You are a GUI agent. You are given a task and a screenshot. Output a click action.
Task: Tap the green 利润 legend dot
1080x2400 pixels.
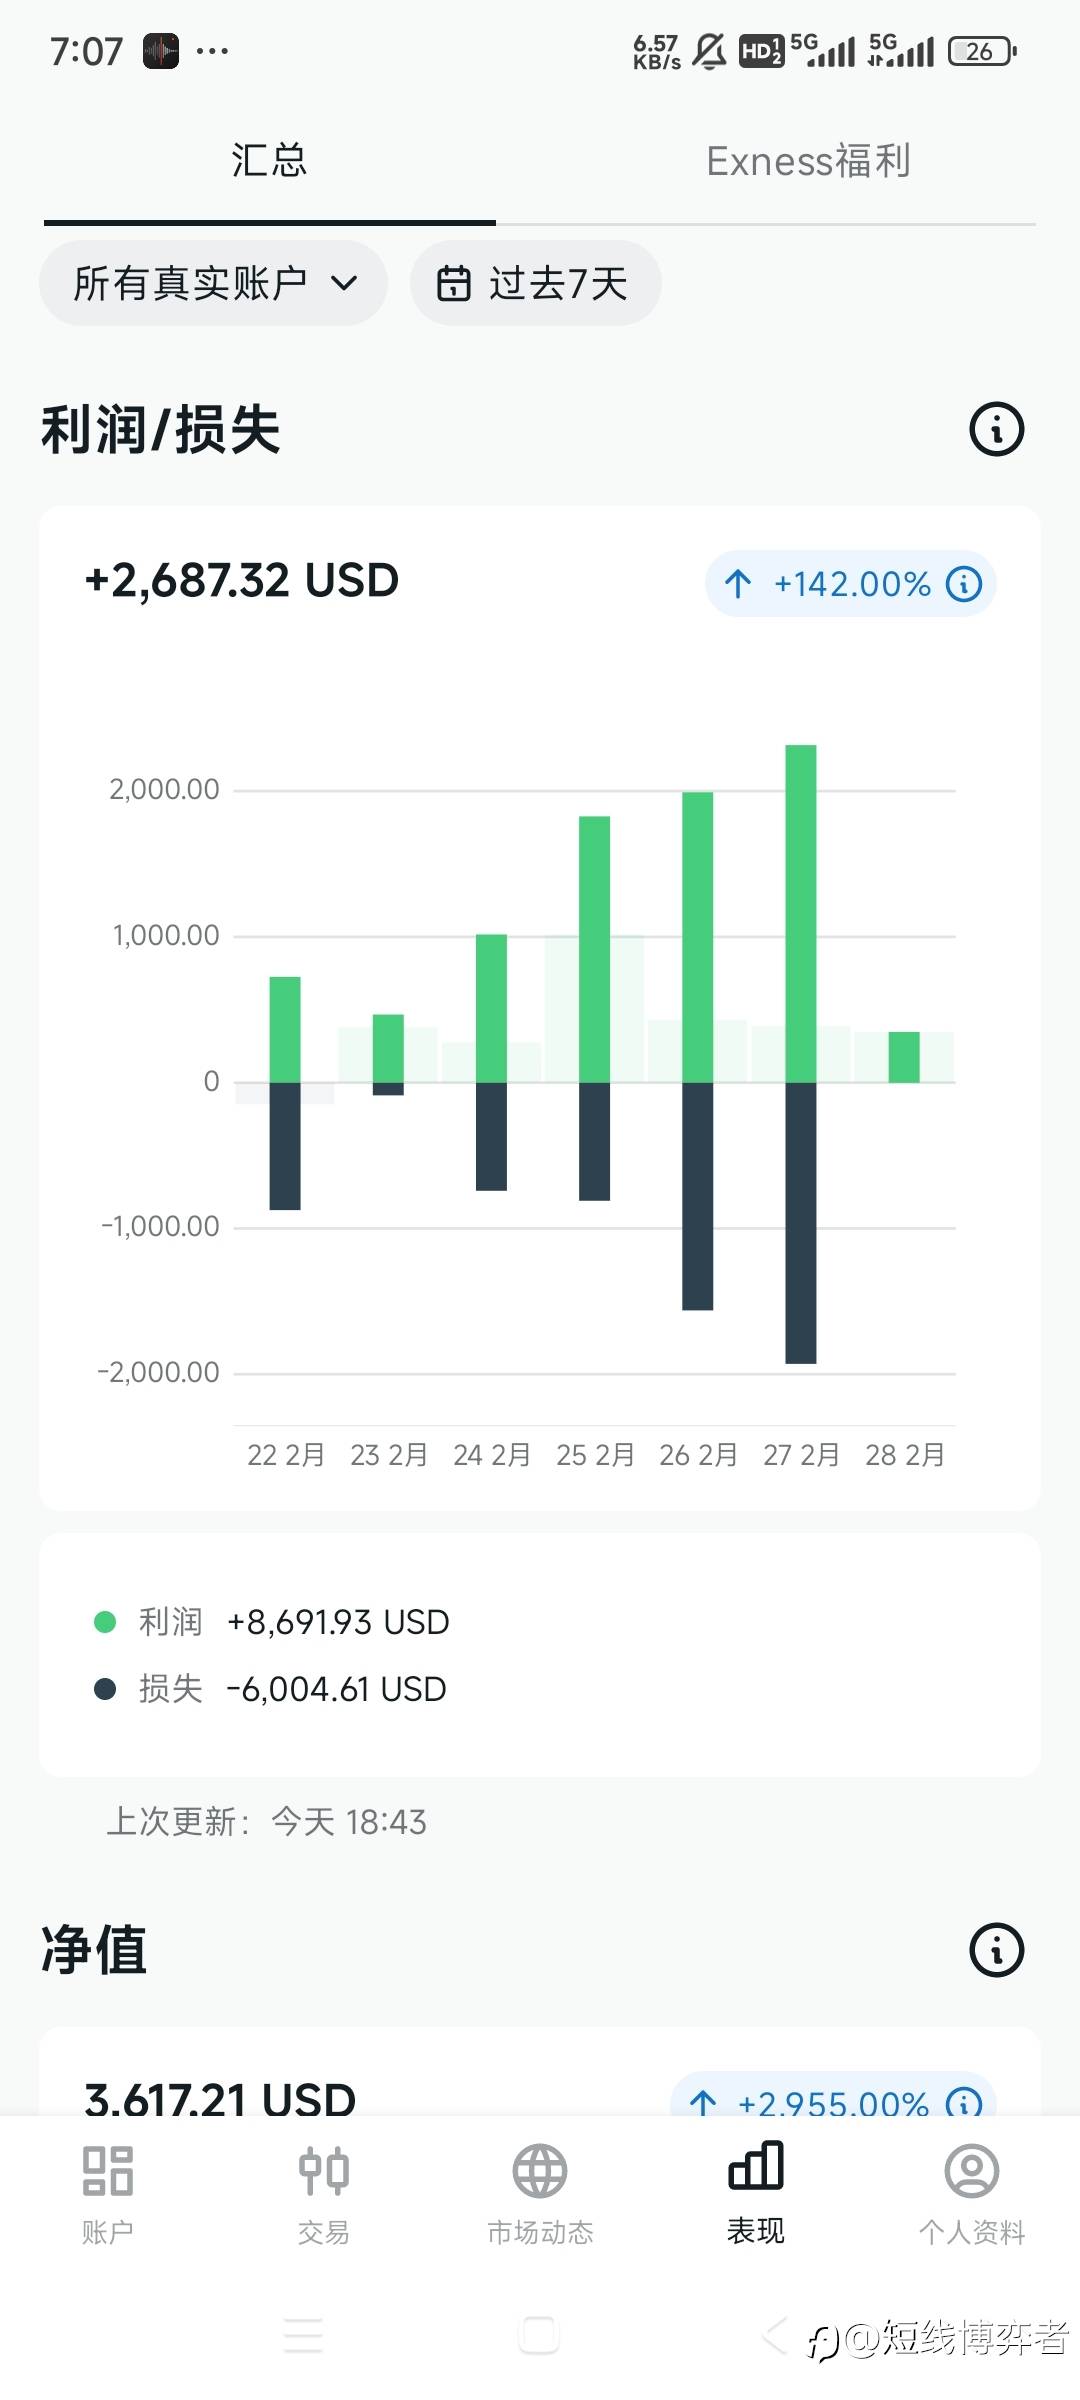tap(105, 1621)
